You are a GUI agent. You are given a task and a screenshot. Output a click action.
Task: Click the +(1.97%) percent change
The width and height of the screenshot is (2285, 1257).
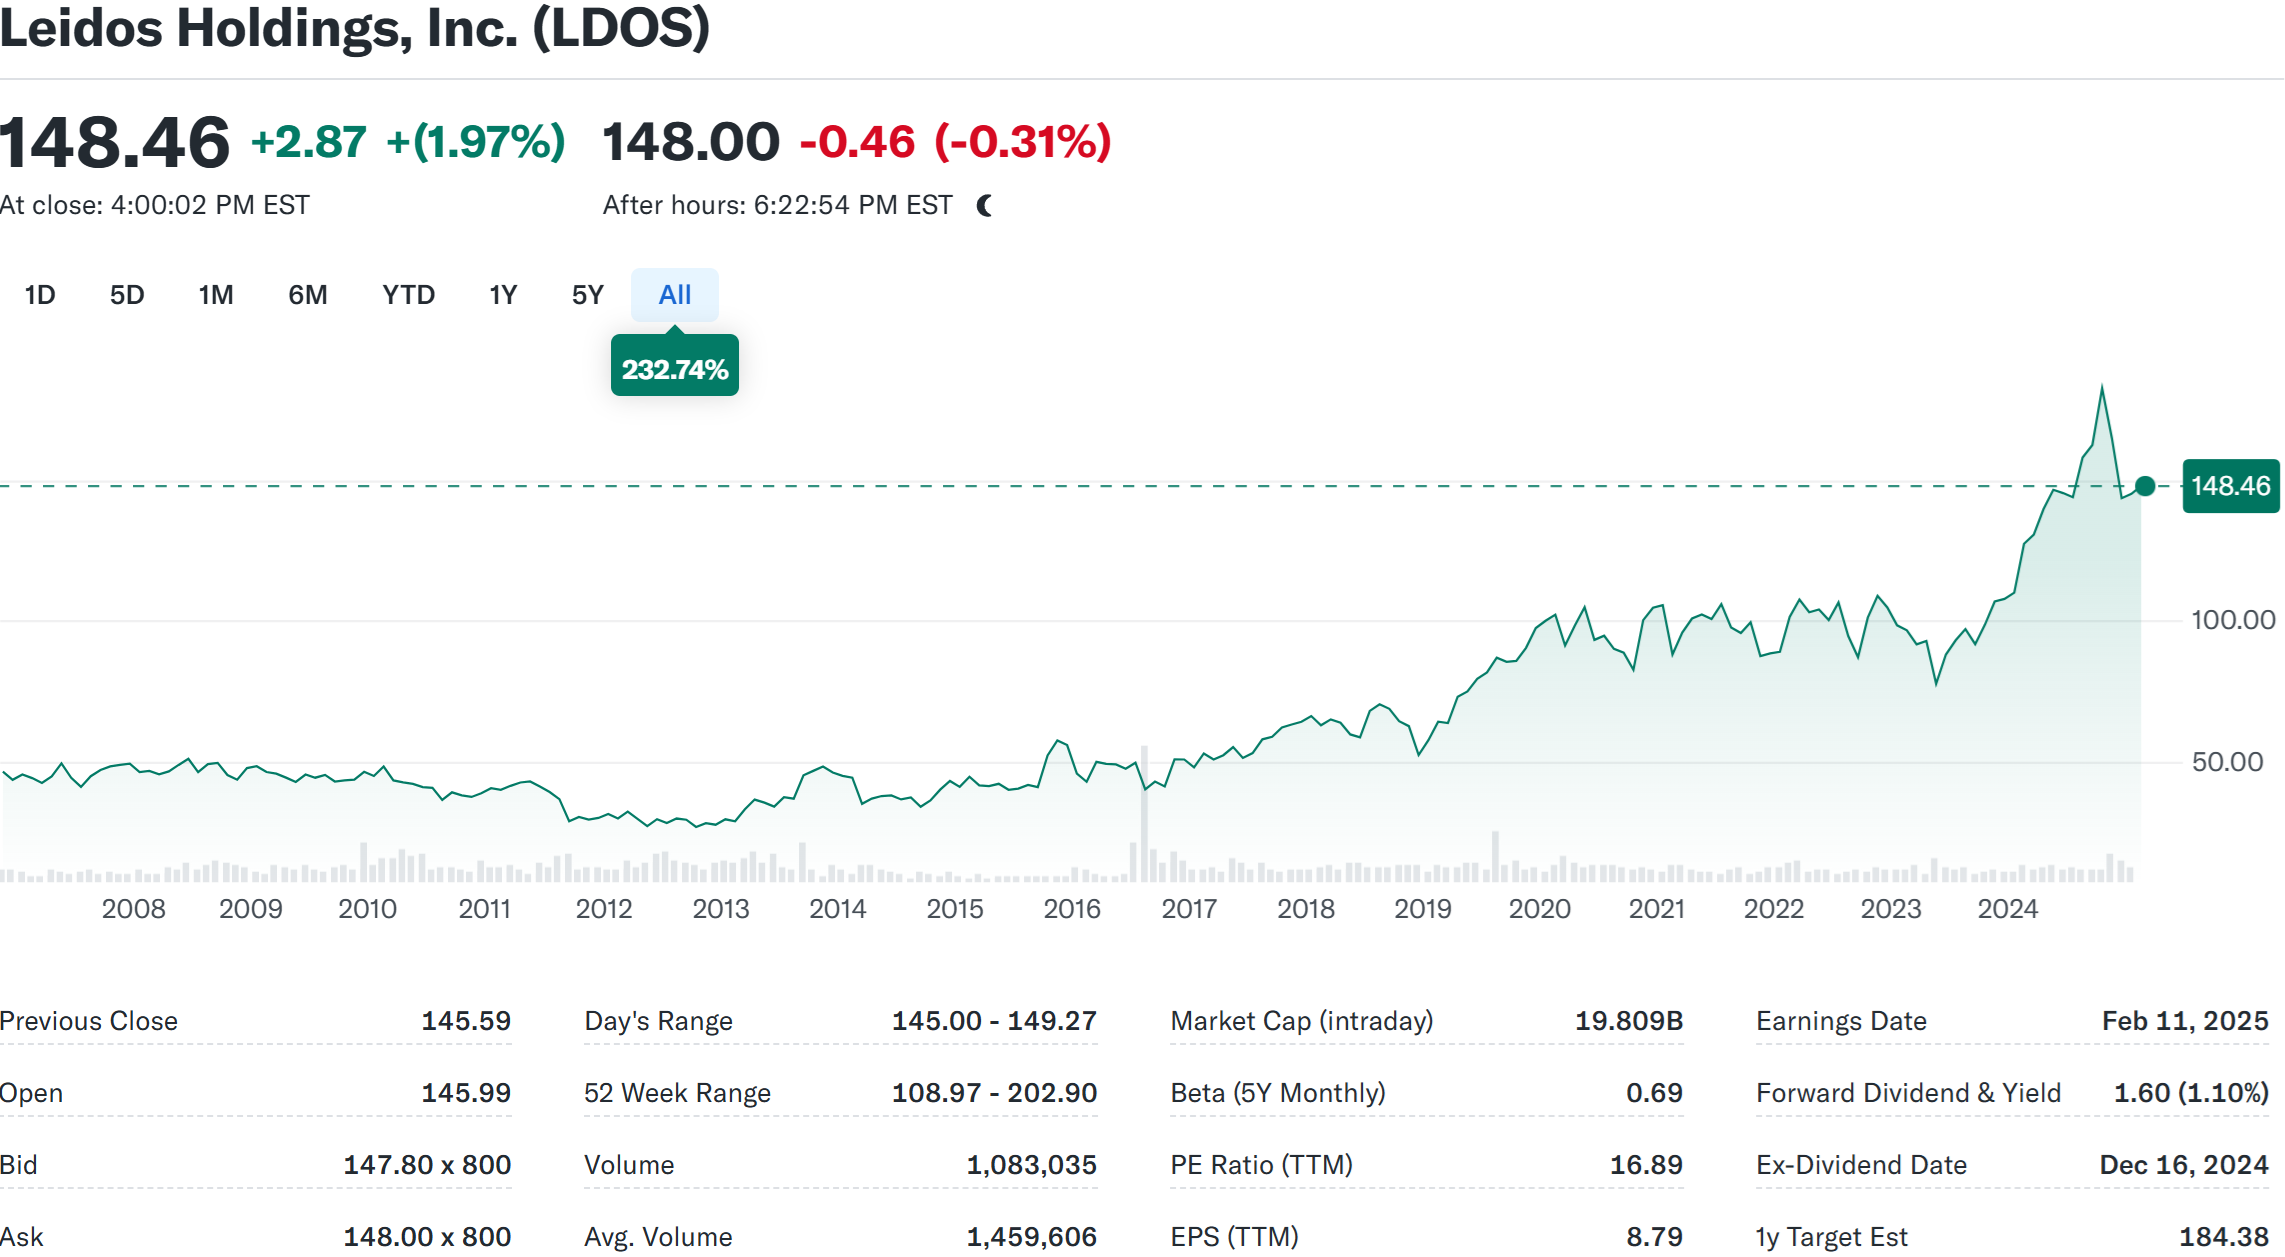476,142
